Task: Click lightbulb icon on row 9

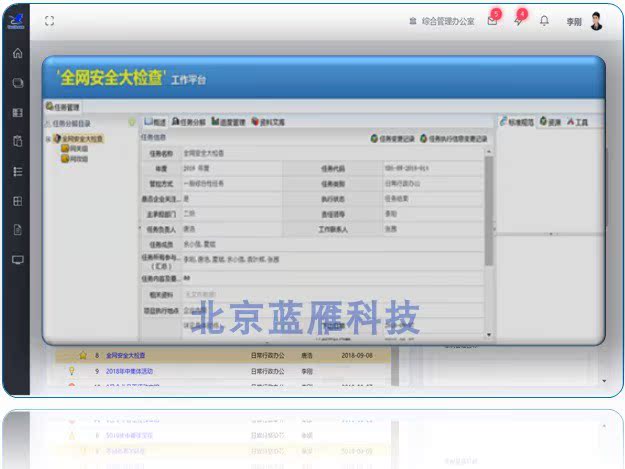Action: (72, 371)
